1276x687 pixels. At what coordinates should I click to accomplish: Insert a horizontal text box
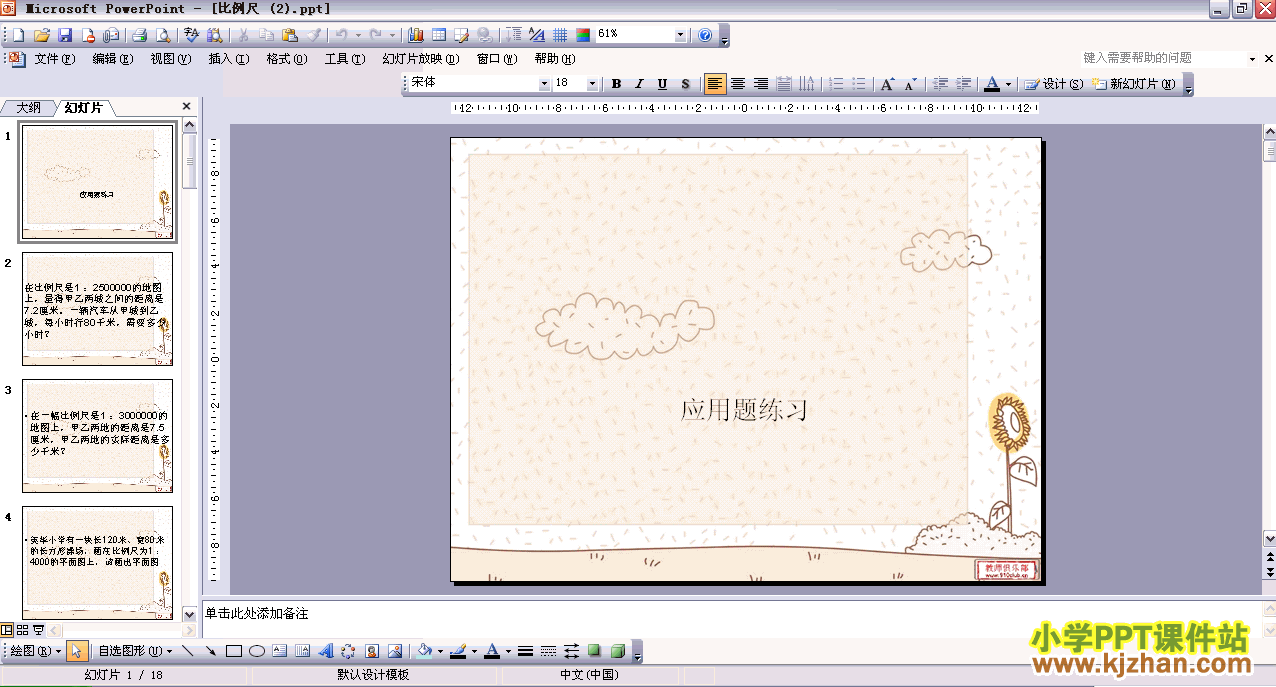(280, 651)
